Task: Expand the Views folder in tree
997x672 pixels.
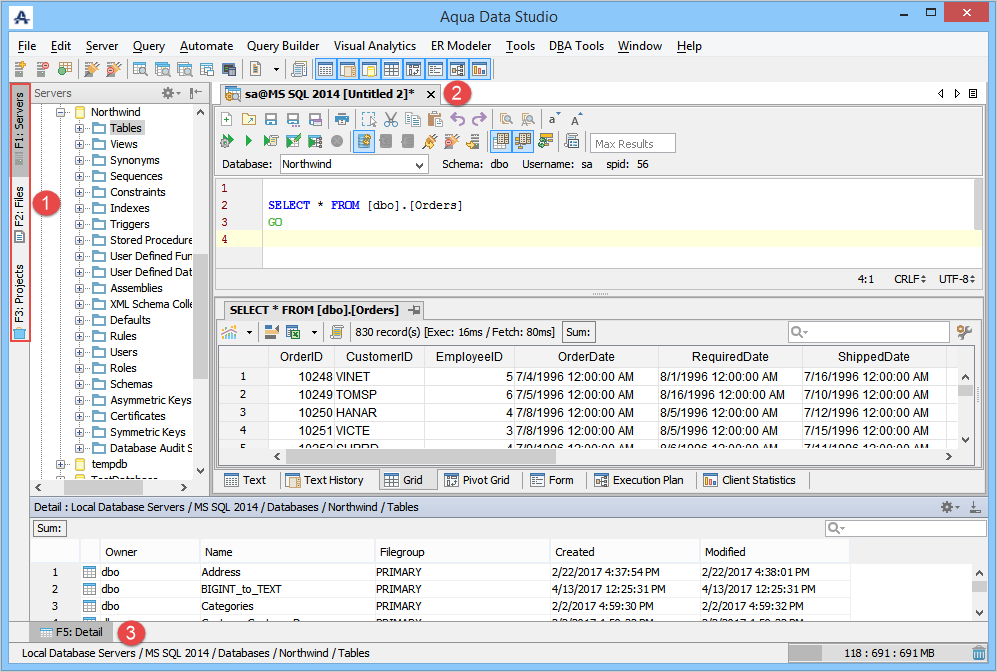Action: [80, 144]
